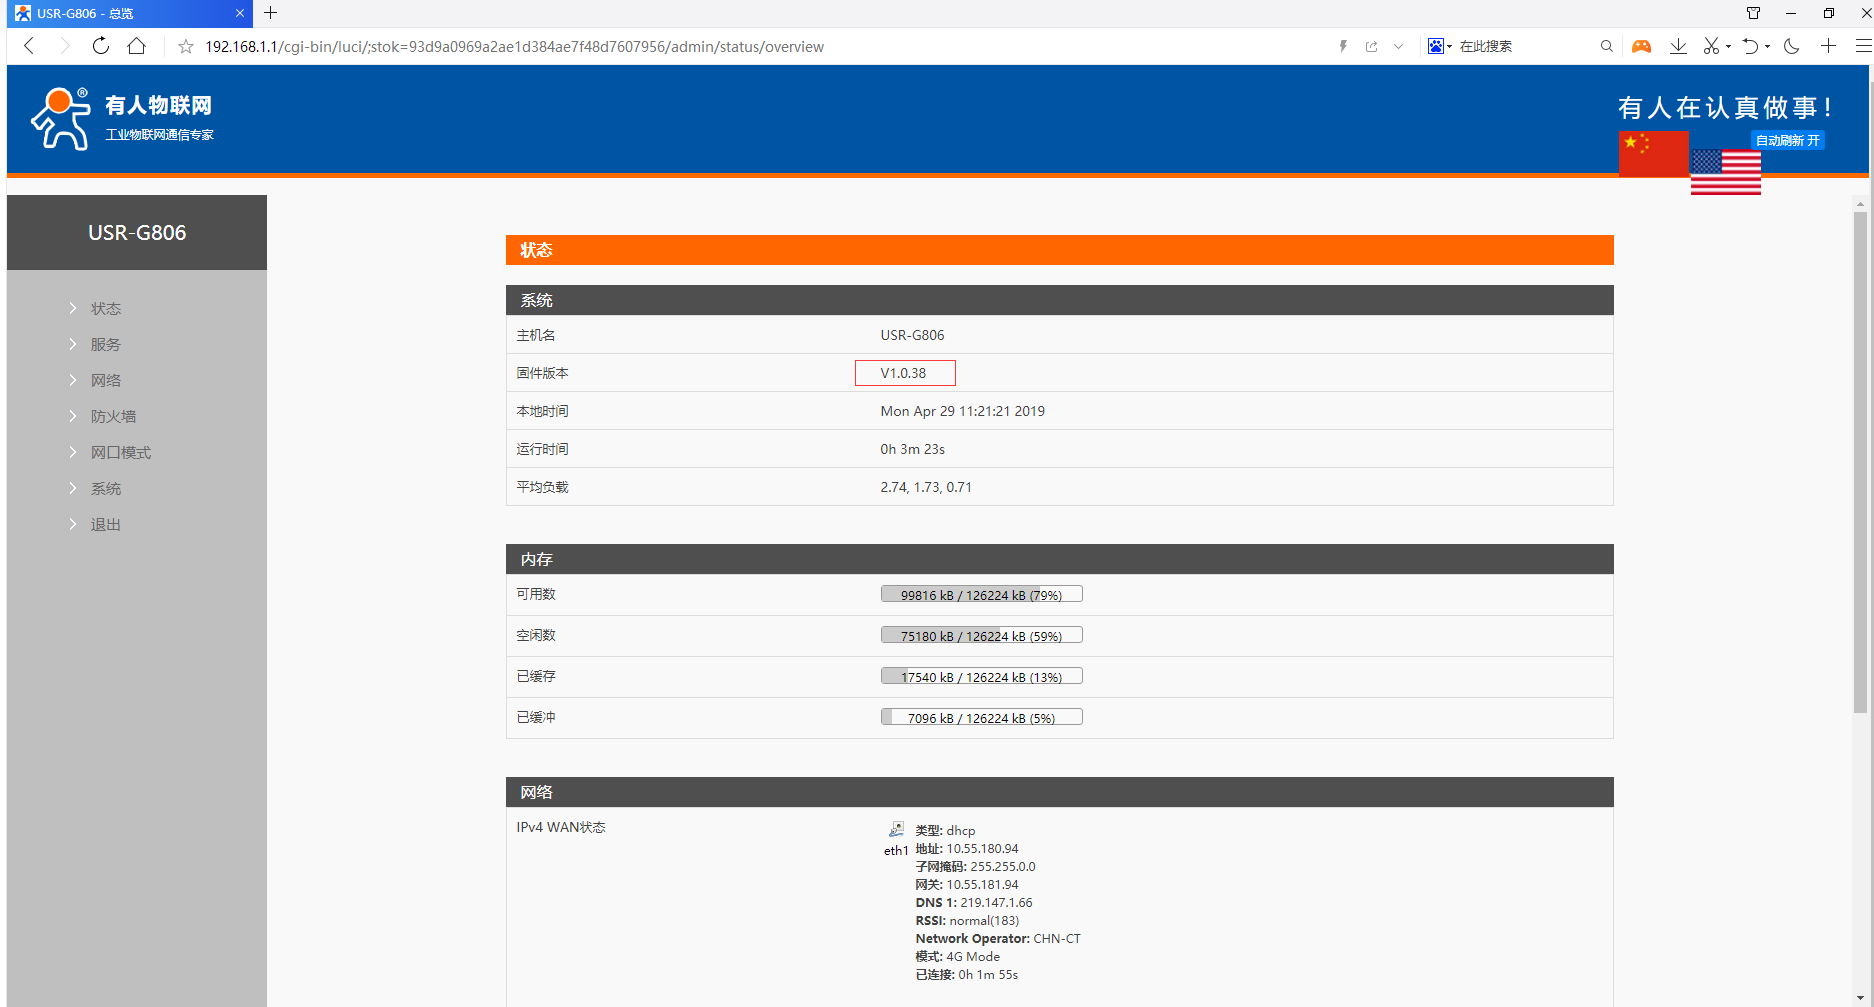Open the orange game controller icon
The image size is (1874, 1007).
click(x=1641, y=46)
